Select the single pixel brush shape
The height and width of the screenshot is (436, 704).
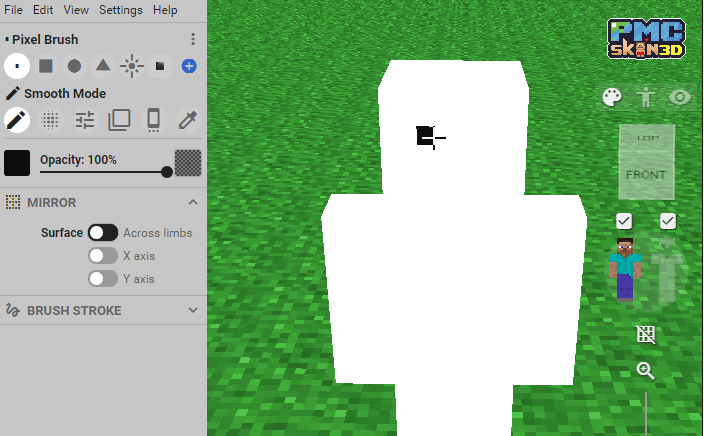click(x=17, y=66)
